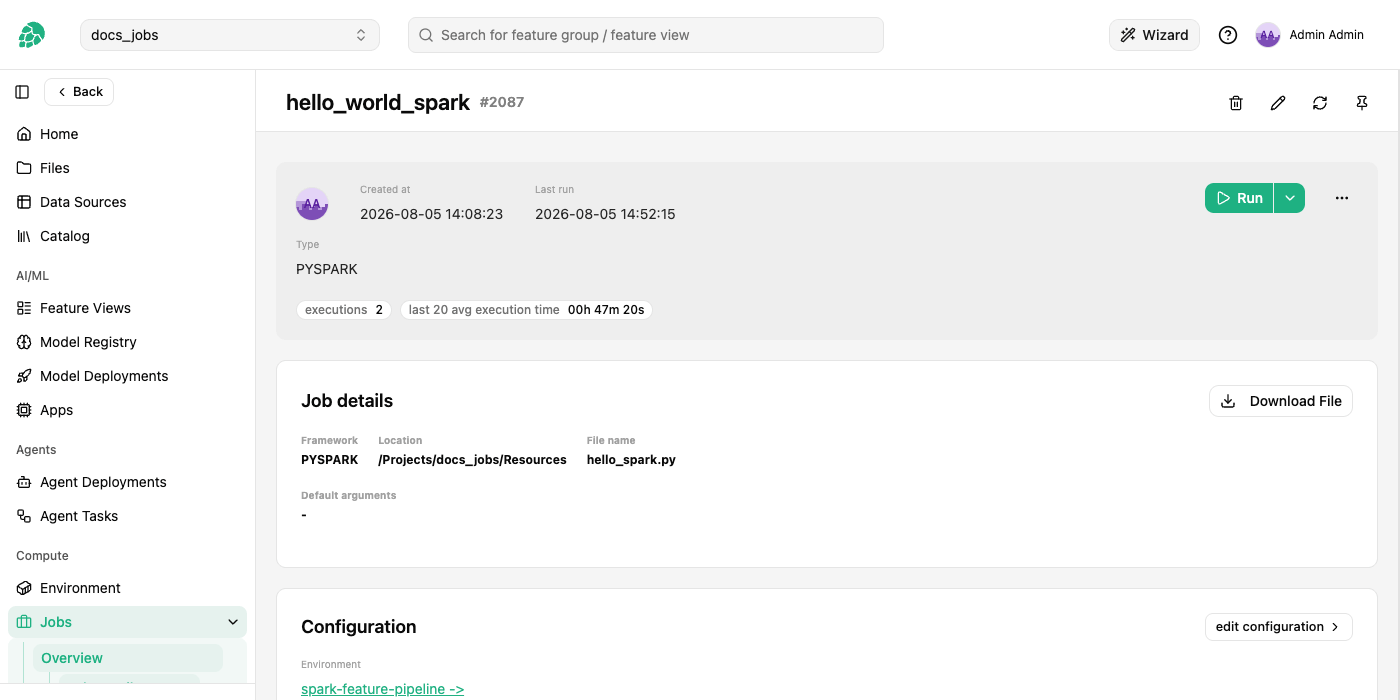
Task: Click the green Run button
Action: click(x=1239, y=198)
